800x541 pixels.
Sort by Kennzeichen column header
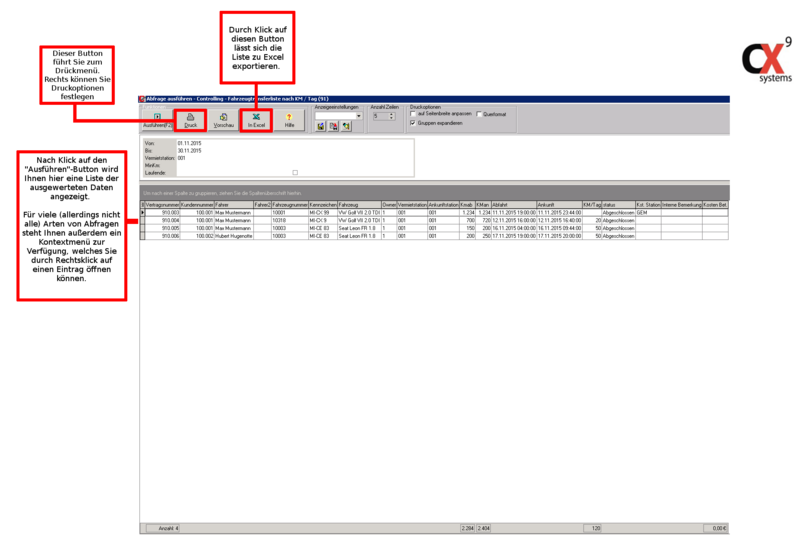pyautogui.click(x=323, y=204)
